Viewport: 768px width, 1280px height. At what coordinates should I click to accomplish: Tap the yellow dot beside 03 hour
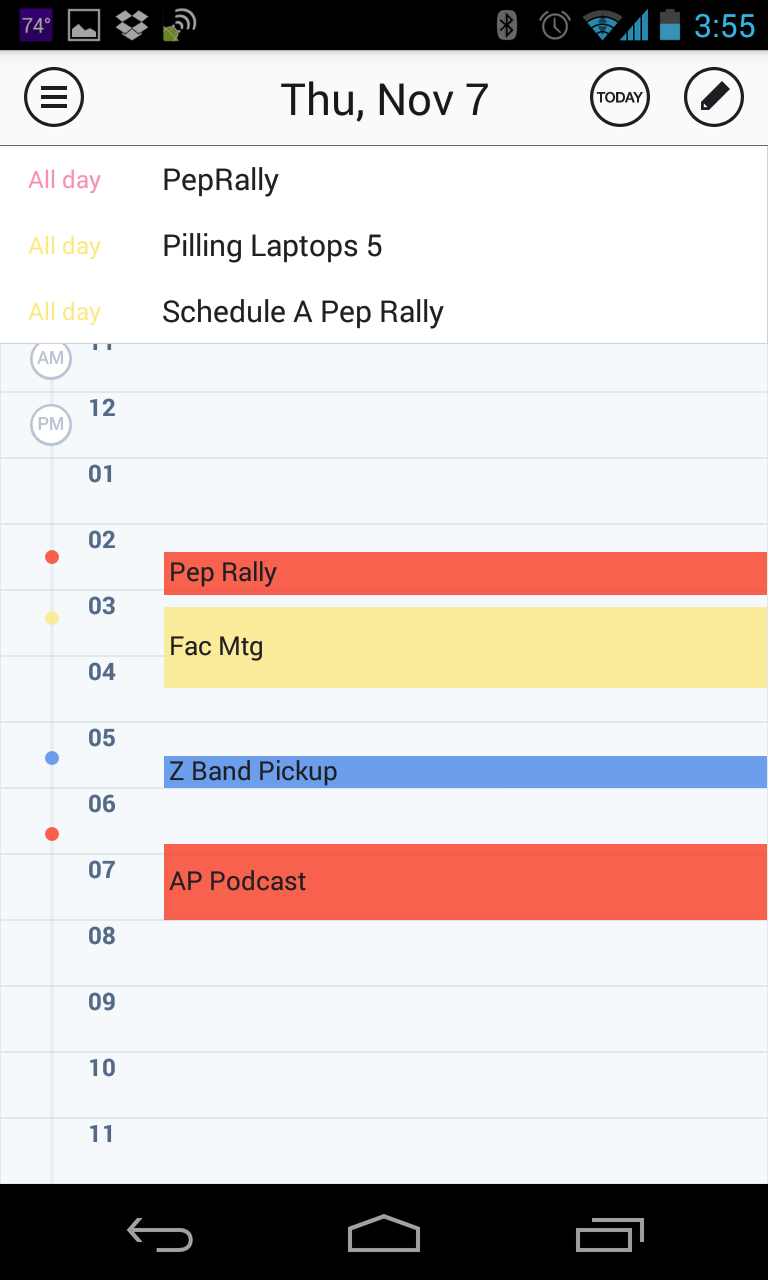(x=51, y=618)
